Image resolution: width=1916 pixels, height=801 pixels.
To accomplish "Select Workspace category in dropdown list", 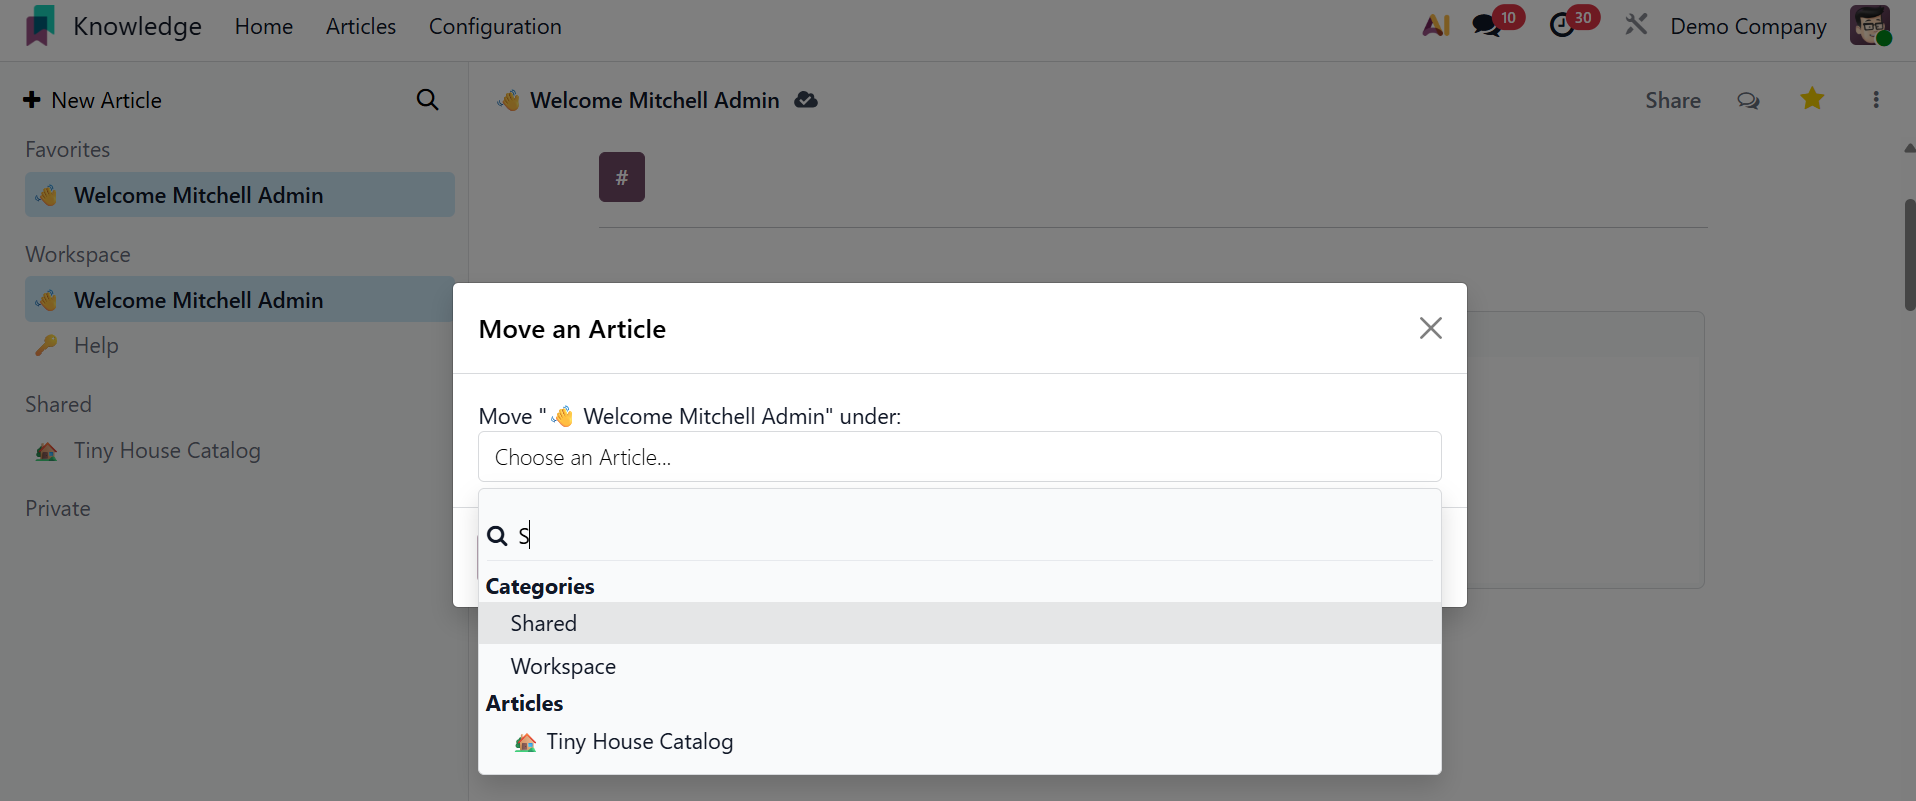I will [563, 666].
